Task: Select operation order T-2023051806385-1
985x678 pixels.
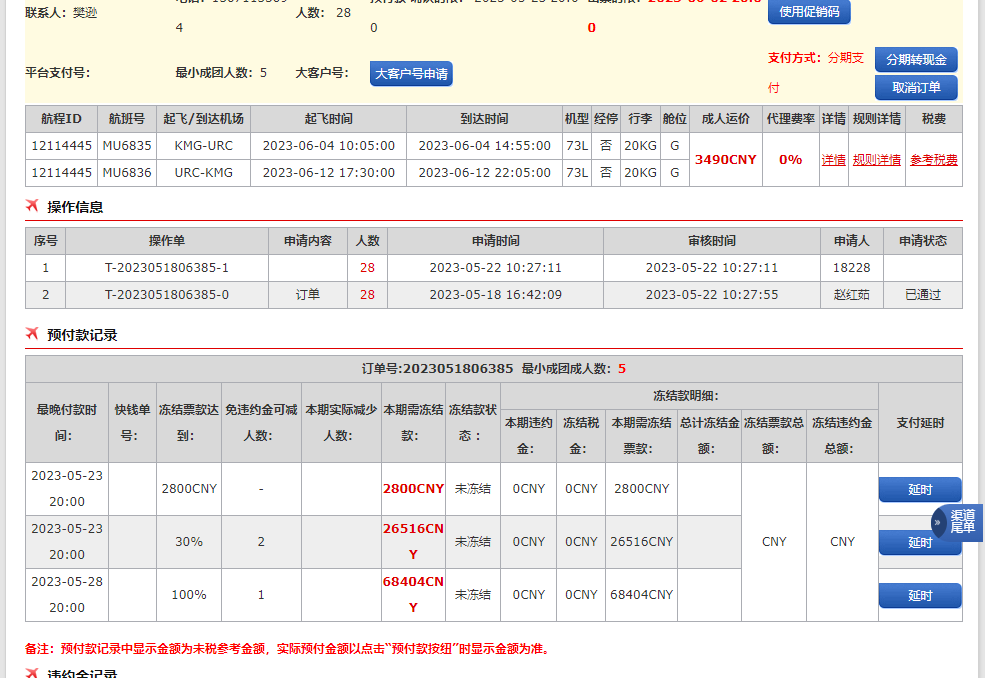Action: pyautogui.click(x=167, y=268)
